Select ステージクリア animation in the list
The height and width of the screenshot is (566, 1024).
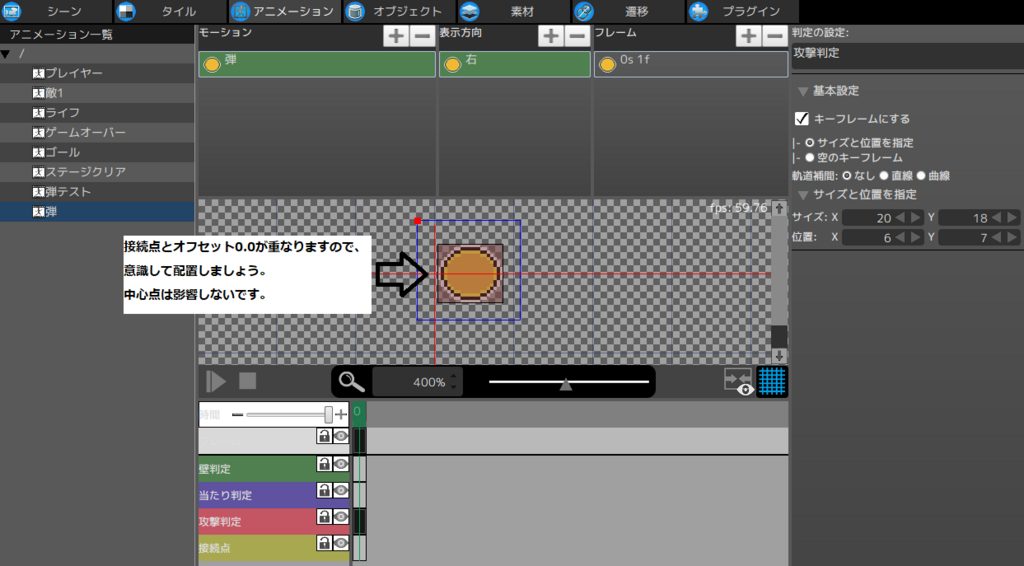click(97, 172)
